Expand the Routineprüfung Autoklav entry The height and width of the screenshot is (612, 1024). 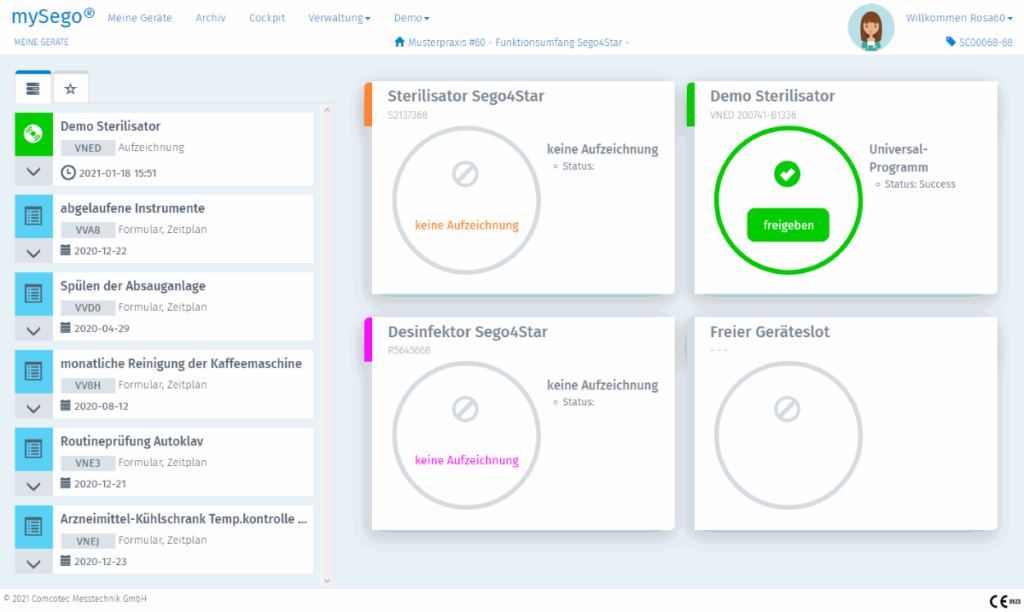point(33,486)
